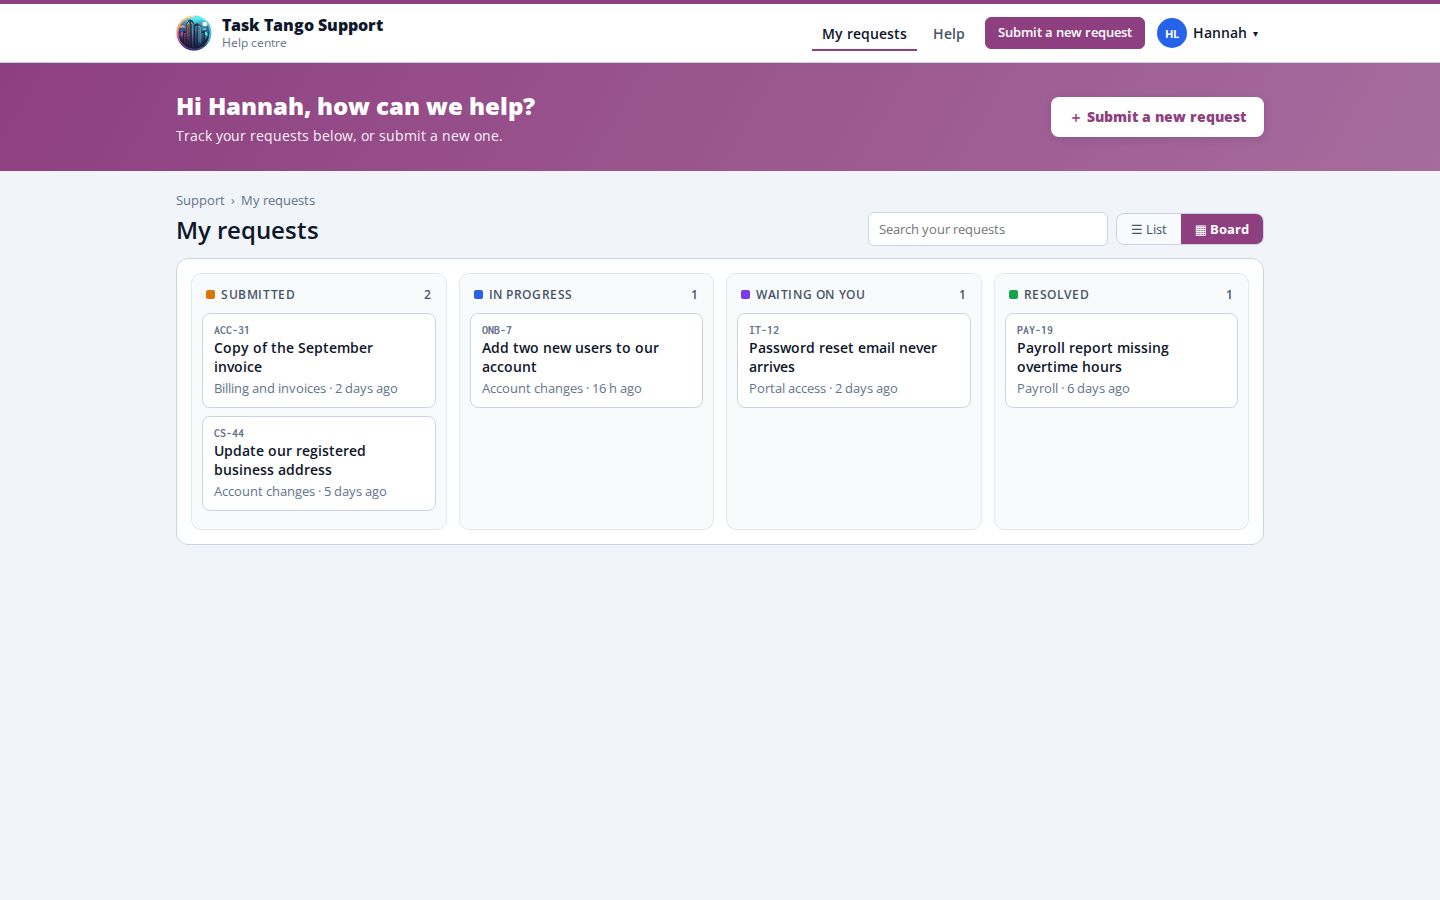Viewport: 1440px width, 900px height.
Task: Open the Hannah account dropdown
Action: (x=1209, y=33)
